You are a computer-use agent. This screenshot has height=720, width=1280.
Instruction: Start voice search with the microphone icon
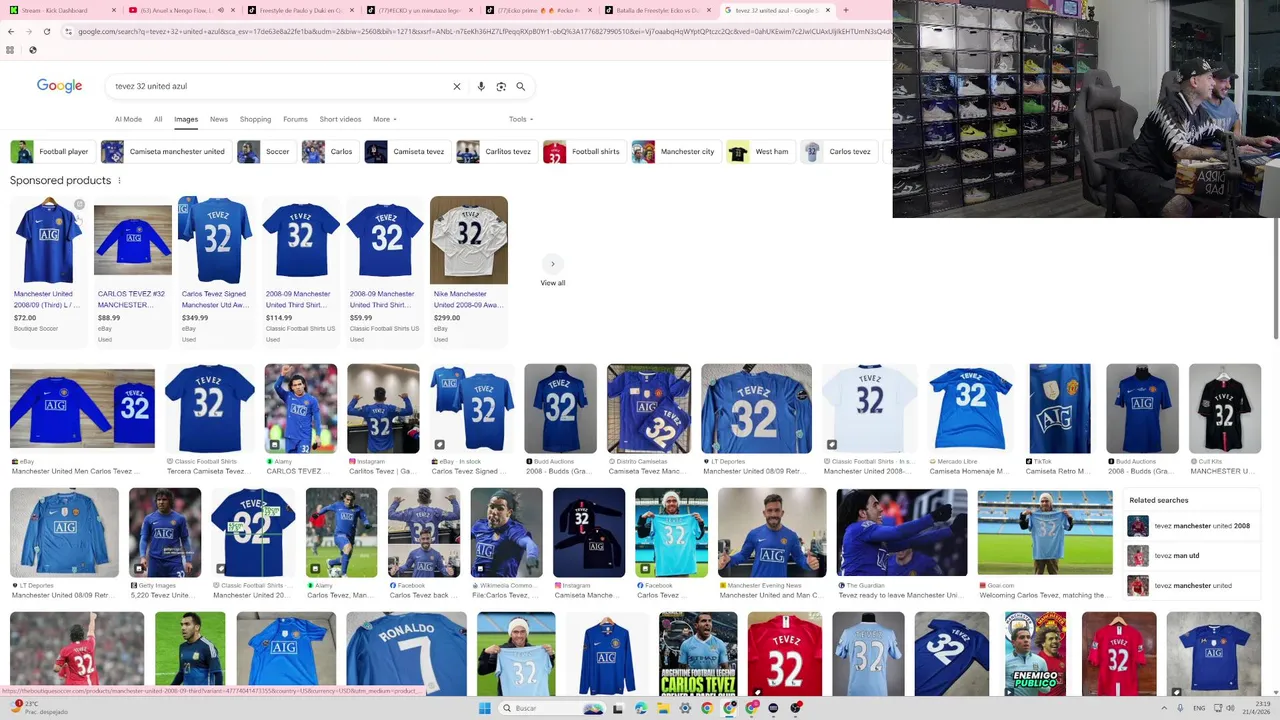point(481,86)
